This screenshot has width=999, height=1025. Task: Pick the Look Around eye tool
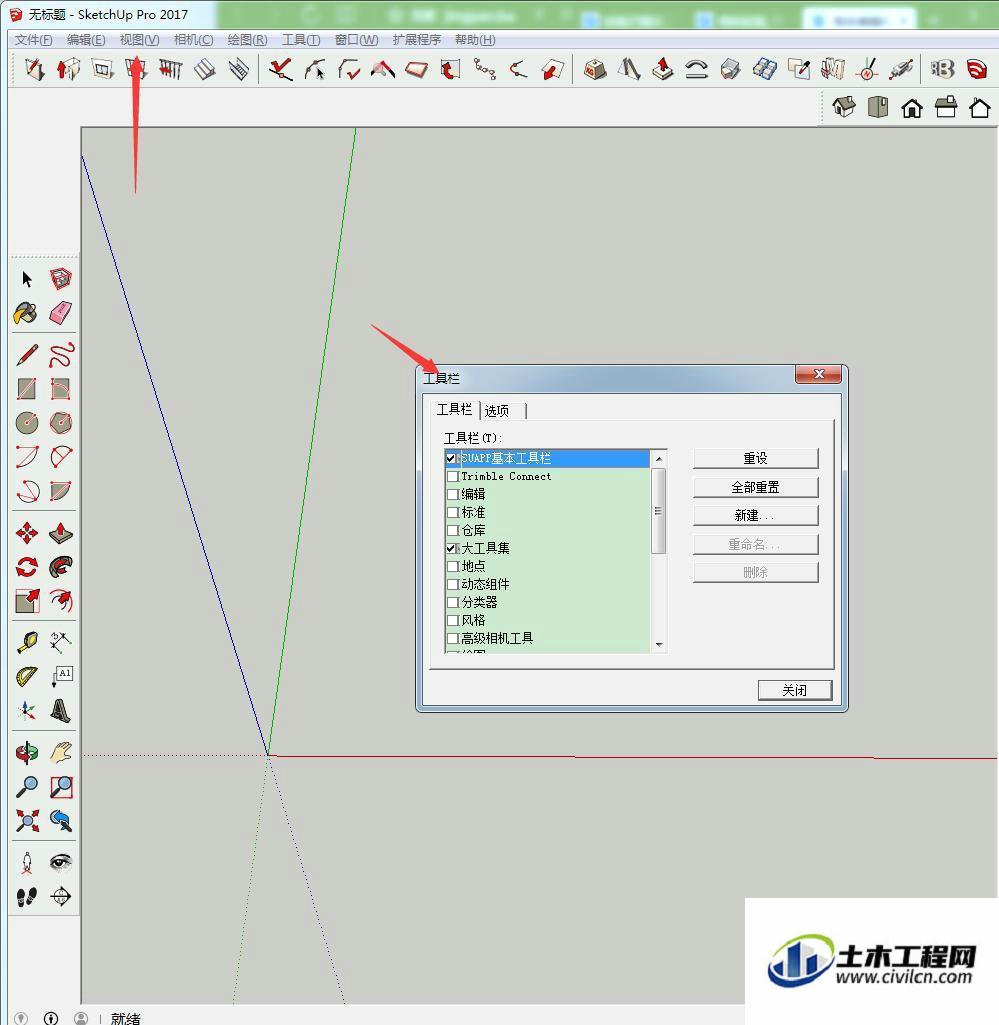61,862
